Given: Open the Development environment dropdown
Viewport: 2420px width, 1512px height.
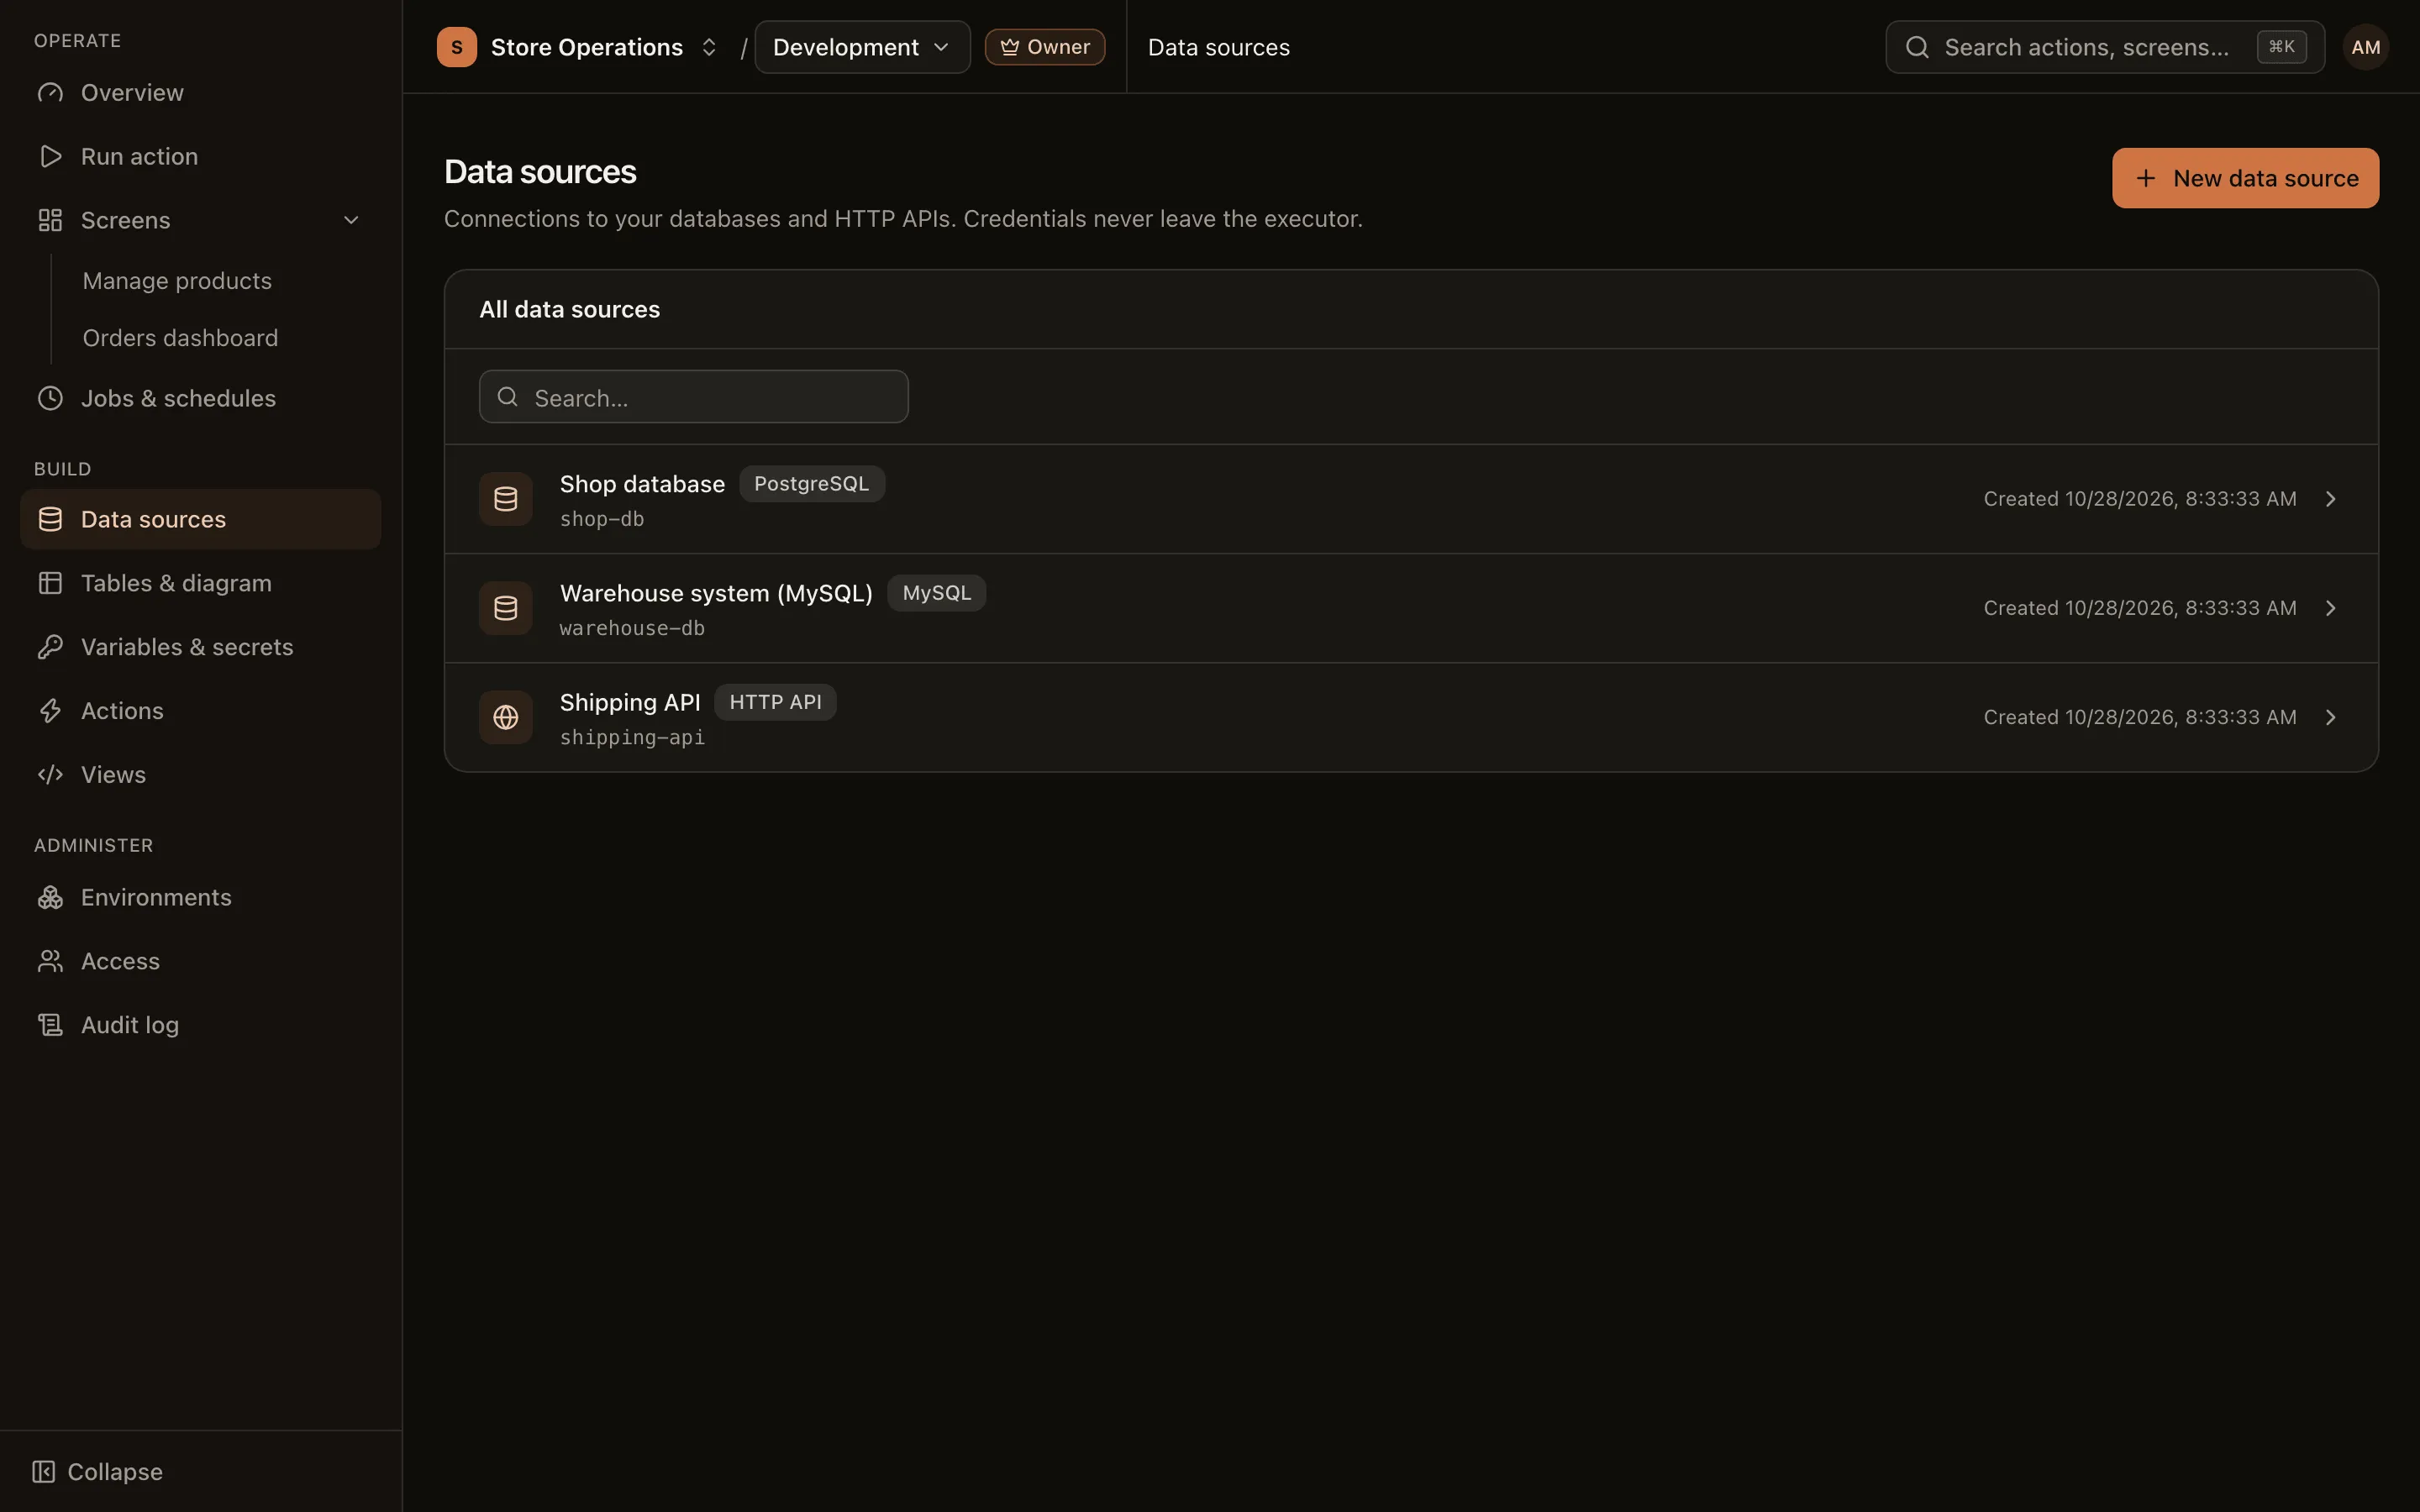Looking at the screenshot, I should pyautogui.click(x=862, y=47).
